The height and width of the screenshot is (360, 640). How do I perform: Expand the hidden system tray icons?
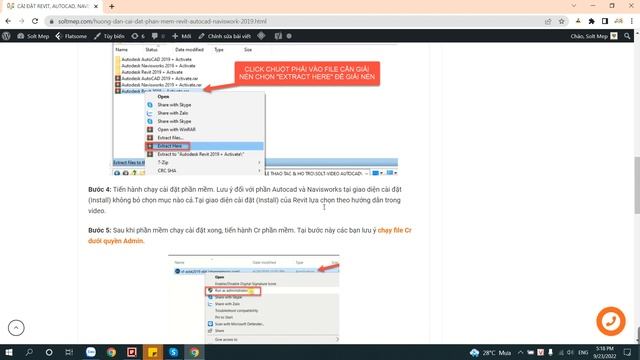click(520, 353)
